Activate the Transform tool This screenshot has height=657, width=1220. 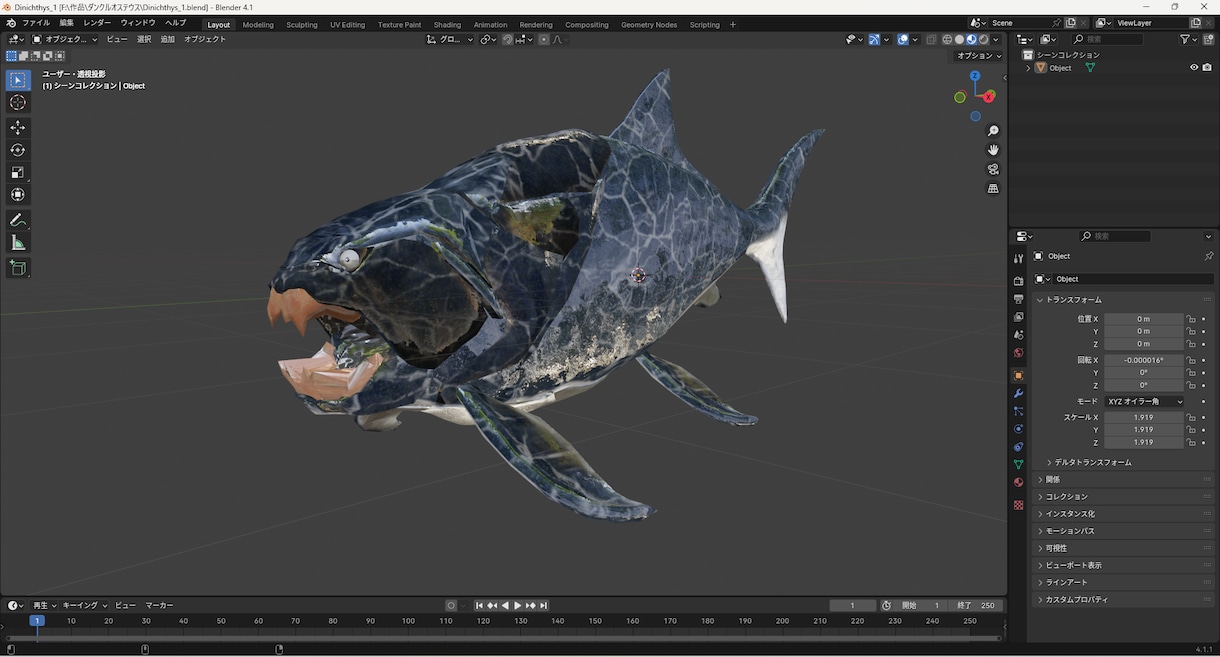tap(18, 194)
